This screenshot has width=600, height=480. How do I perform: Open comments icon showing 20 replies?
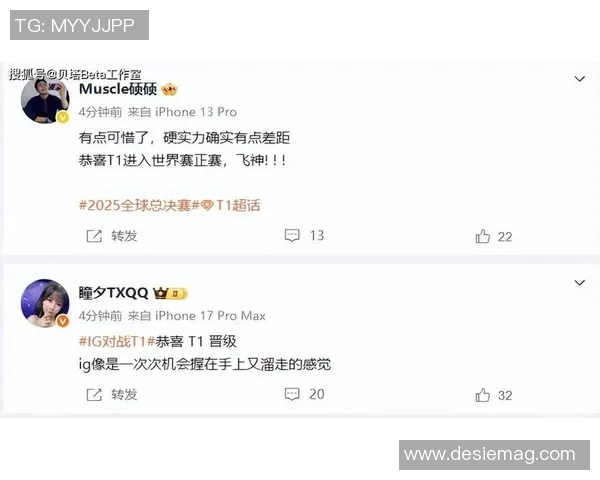(x=292, y=394)
